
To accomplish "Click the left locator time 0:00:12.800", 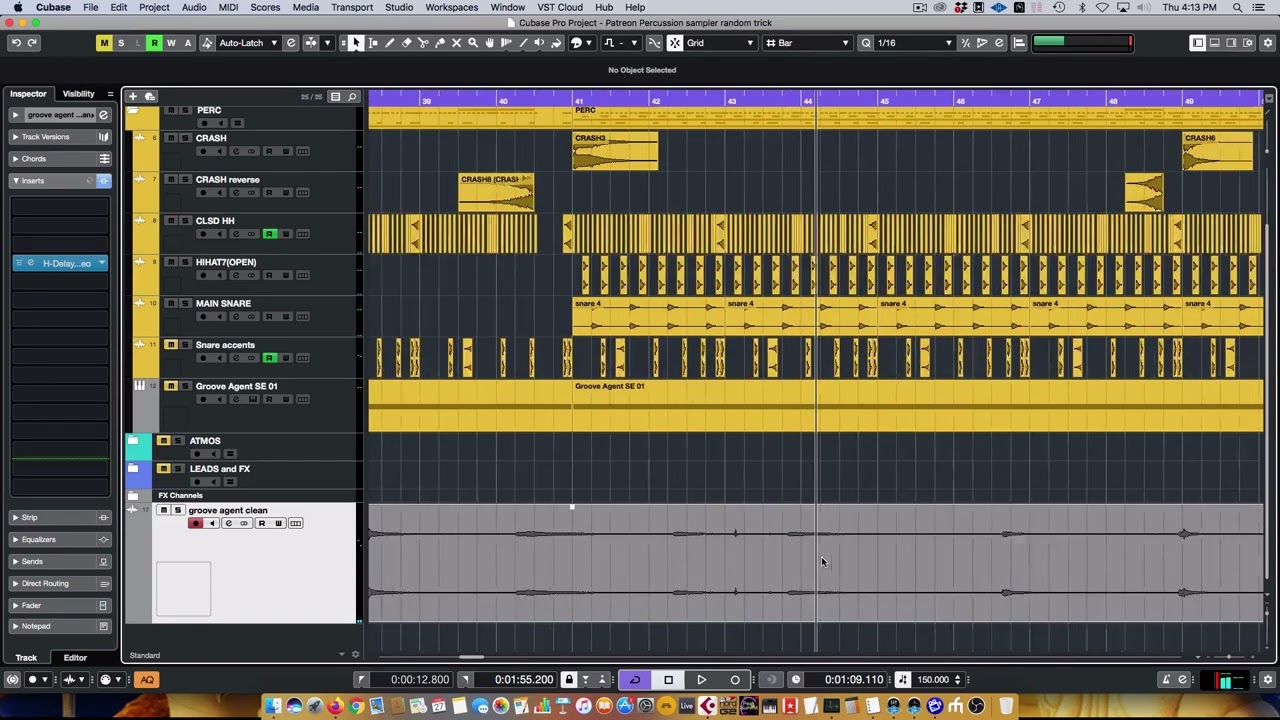I will 420,680.
